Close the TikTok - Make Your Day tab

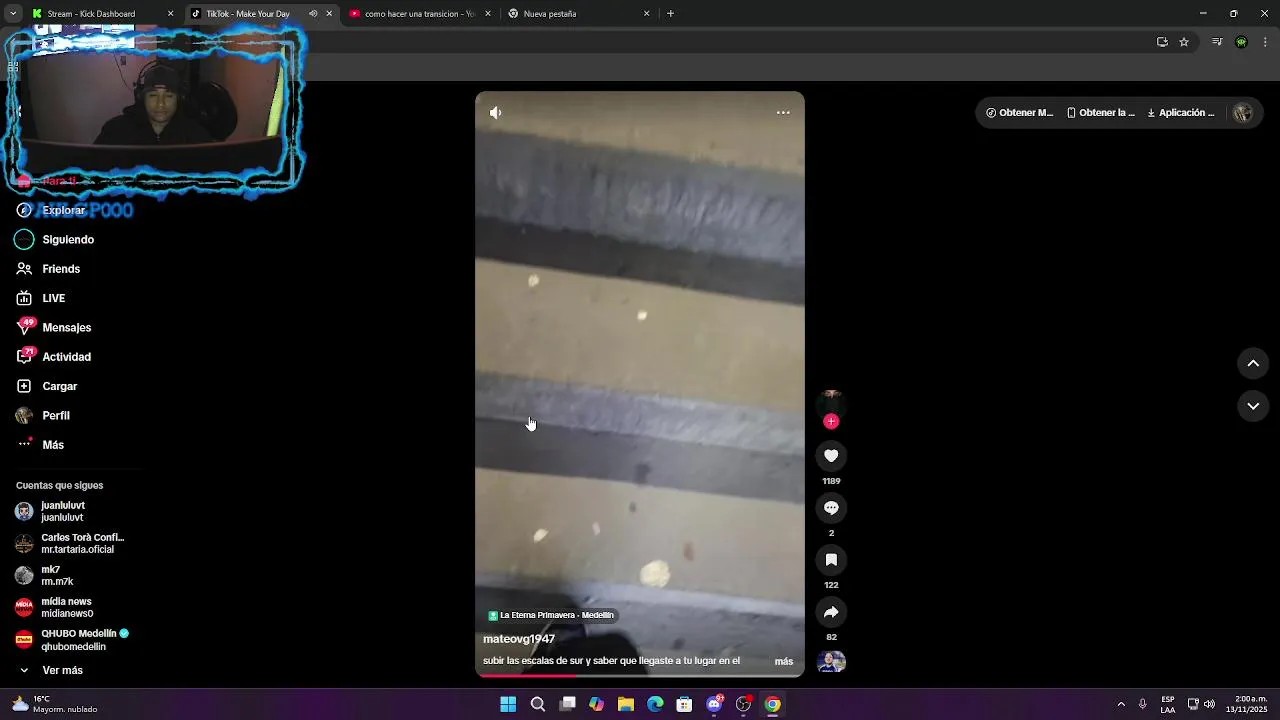click(x=329, y=14)
